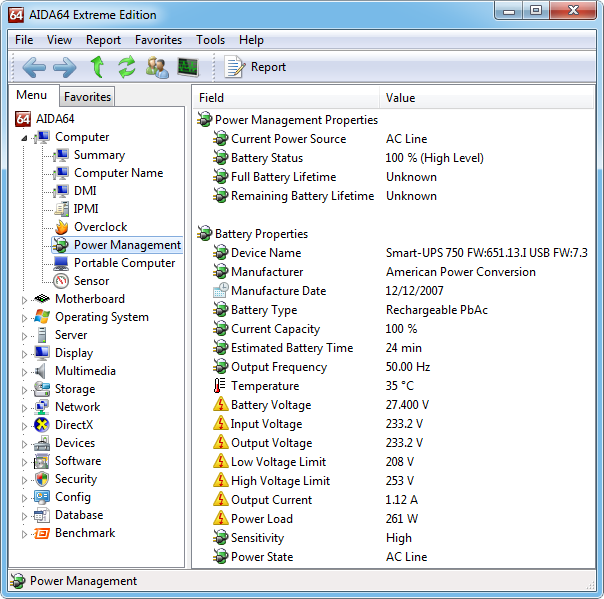Click the Motherboard chip icon
604x599 pixels.
42,299
